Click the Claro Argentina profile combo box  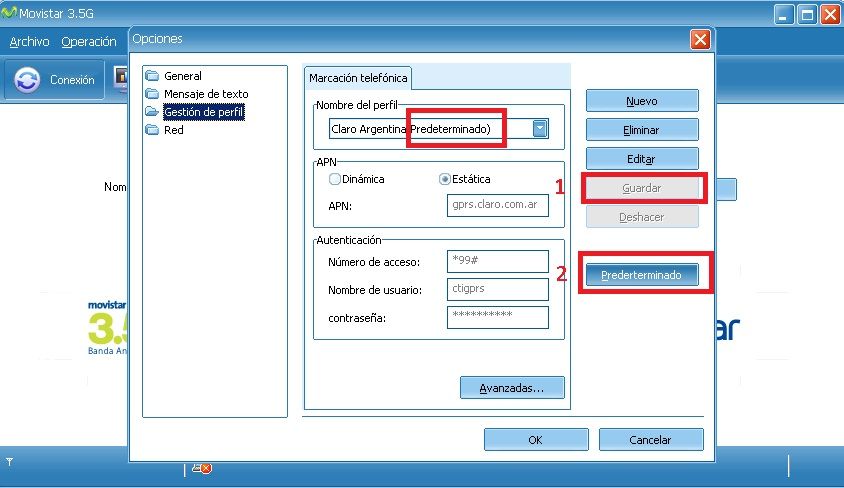[x=439, y=129]
